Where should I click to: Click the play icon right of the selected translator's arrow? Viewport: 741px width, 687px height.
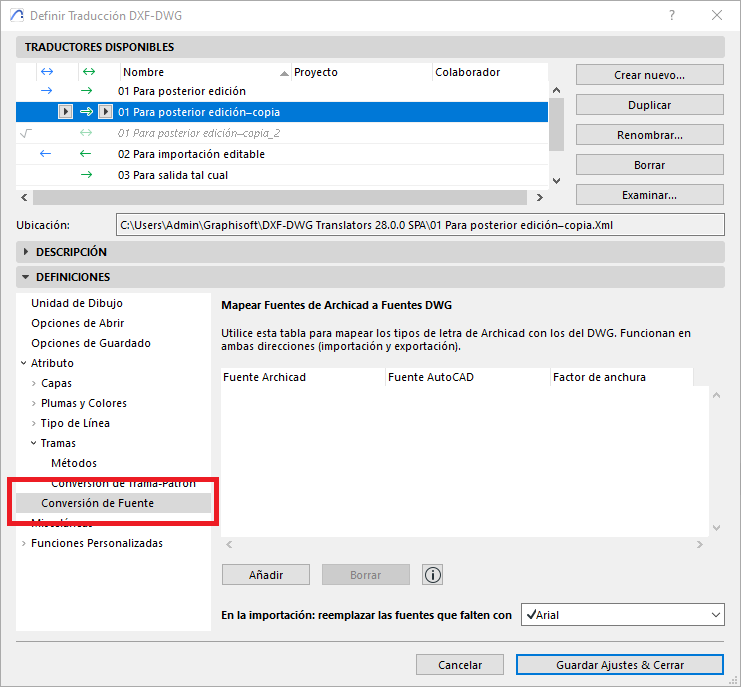click(x=105, y=112)
